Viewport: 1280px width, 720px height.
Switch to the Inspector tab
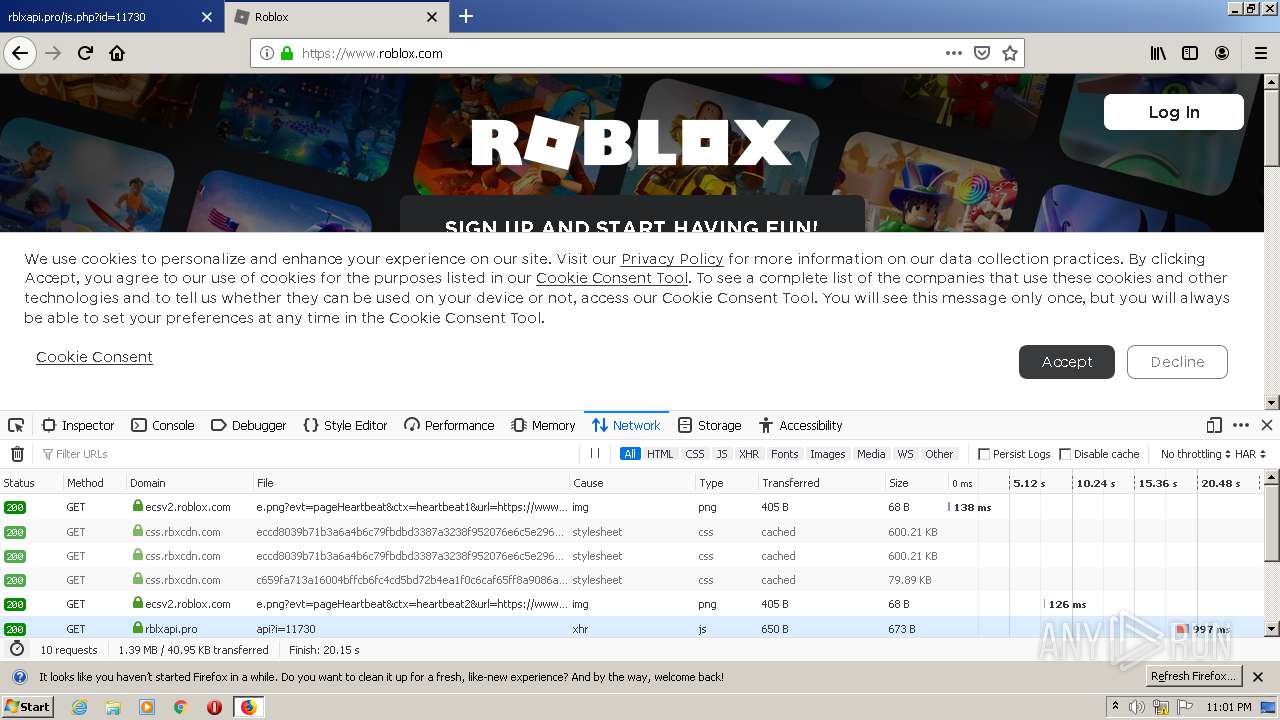(78, 425)
